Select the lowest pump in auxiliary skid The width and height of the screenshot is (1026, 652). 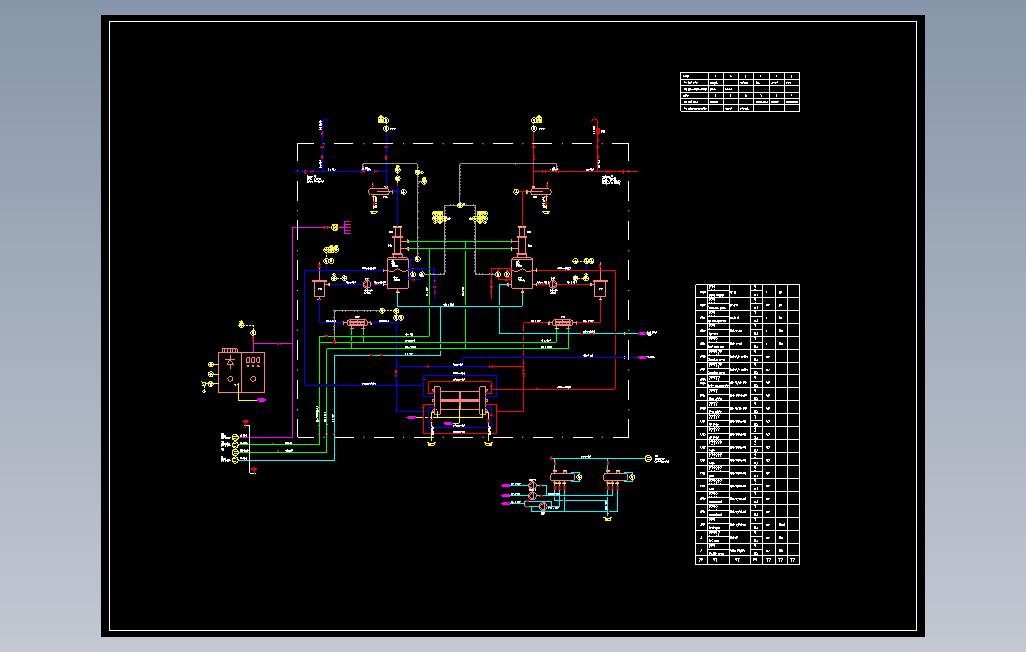click(x=544, y=506)
